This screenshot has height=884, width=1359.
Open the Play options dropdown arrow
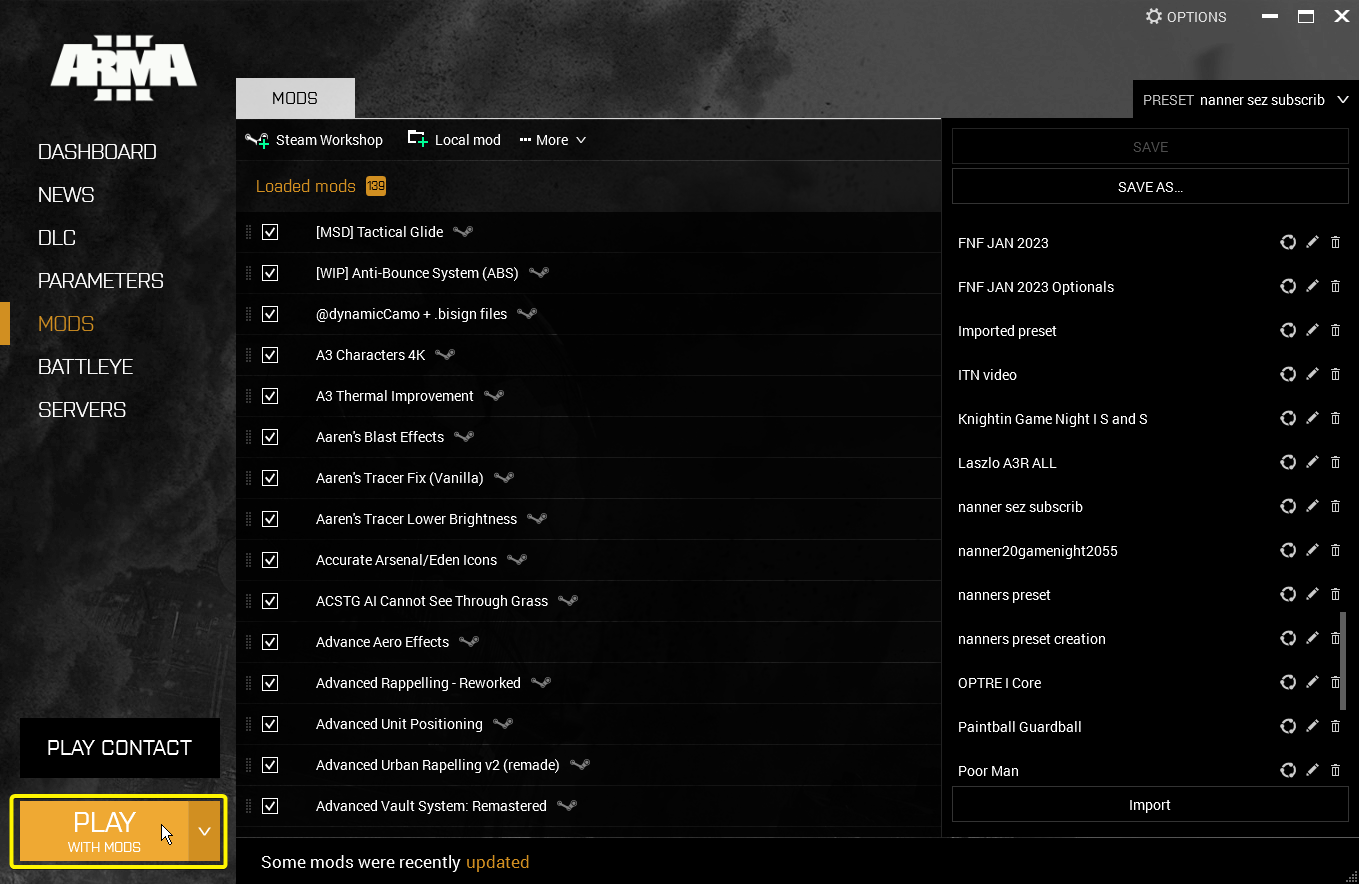205,831
